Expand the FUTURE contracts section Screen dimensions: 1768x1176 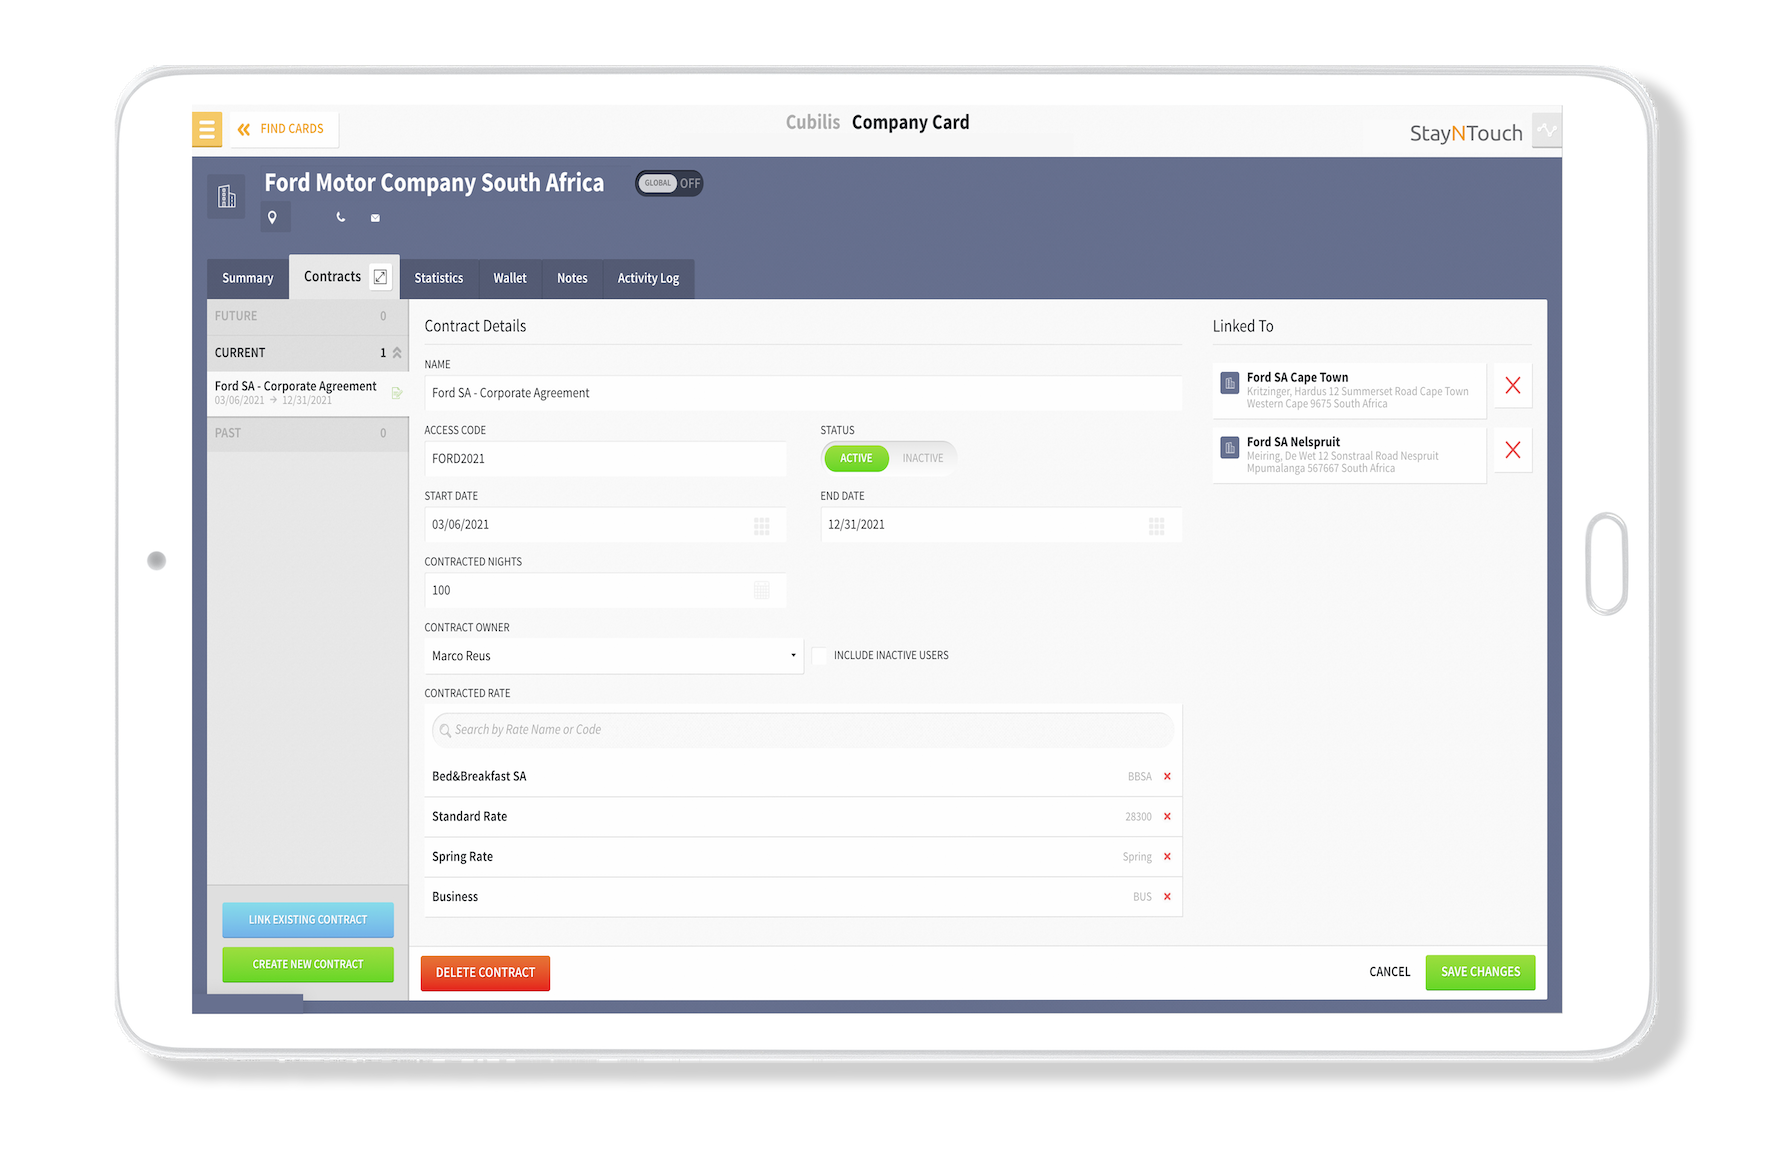[x=307, y=316]
